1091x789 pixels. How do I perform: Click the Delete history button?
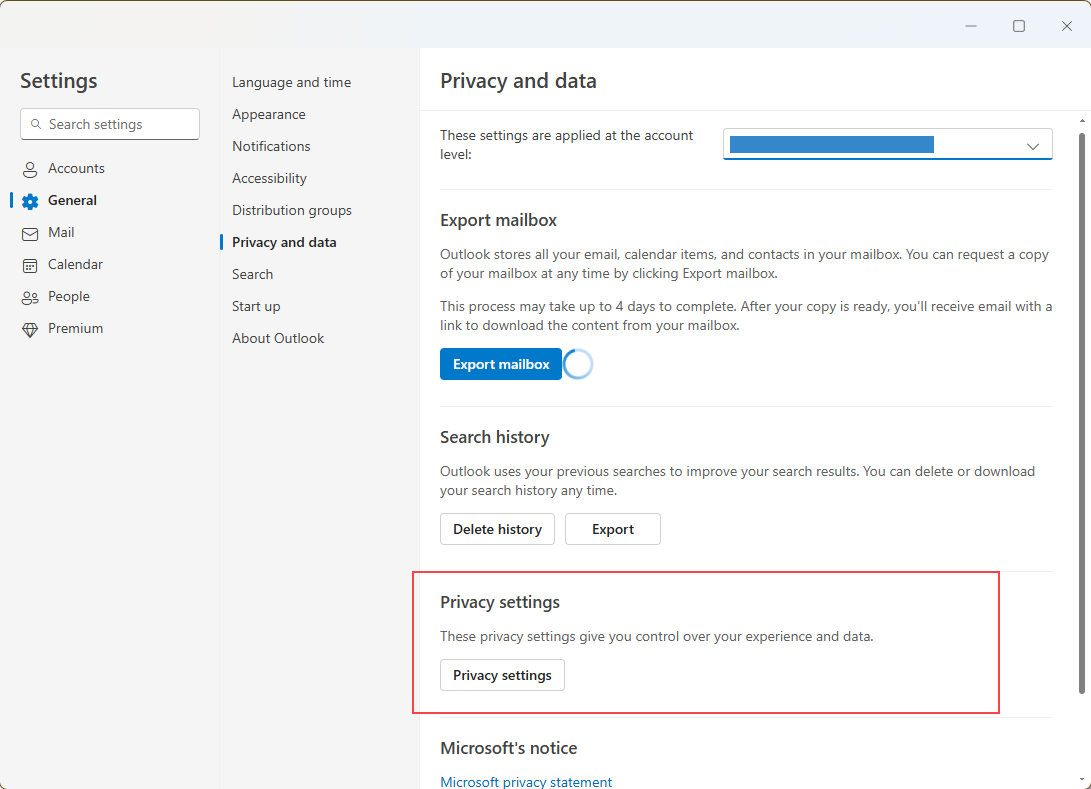coord(497,529)
